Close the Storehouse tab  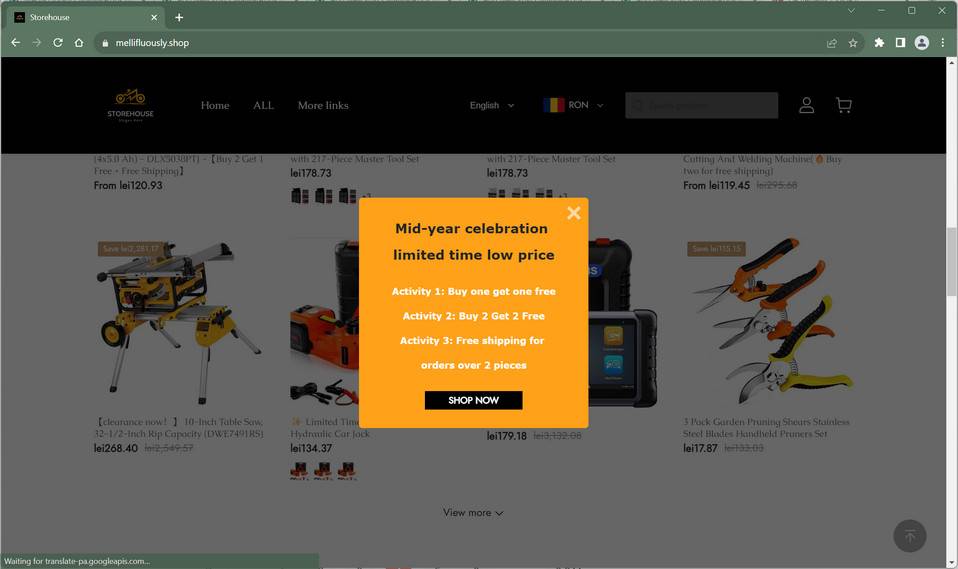[x=154, y=18]
